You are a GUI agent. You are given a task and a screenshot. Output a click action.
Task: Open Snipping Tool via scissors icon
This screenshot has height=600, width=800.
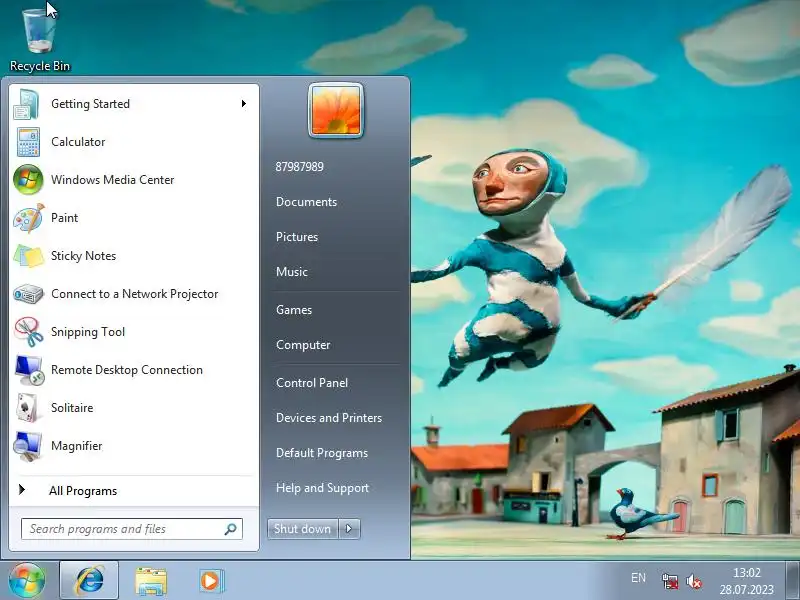(x=29, y=332)
